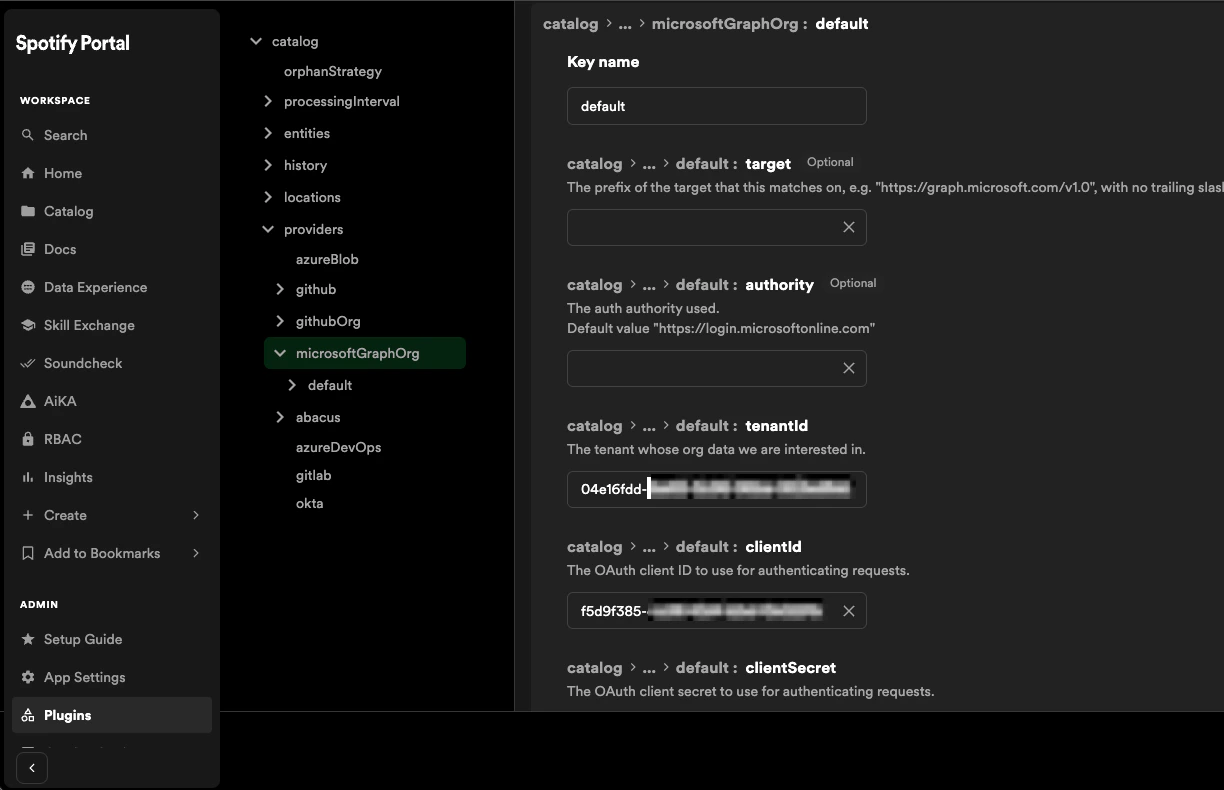Click the clientId input field

(x=717, y=611)
